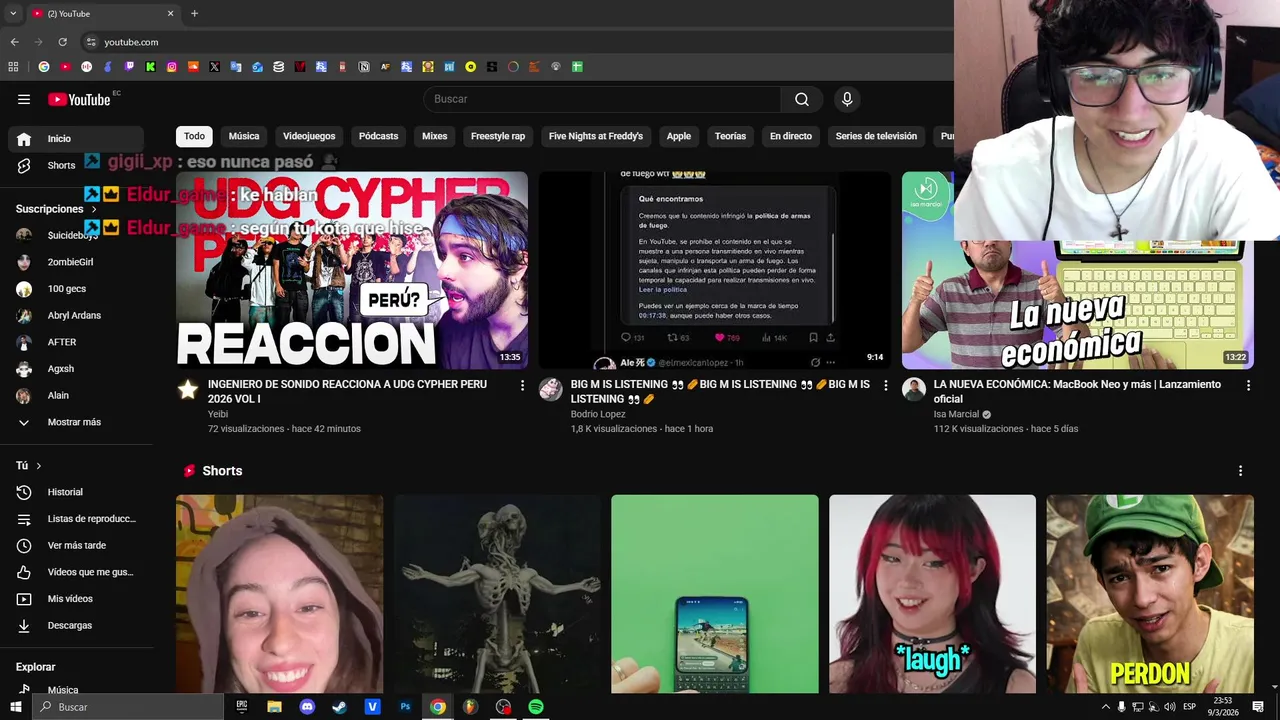Select the Series de televisión chip

876,136
